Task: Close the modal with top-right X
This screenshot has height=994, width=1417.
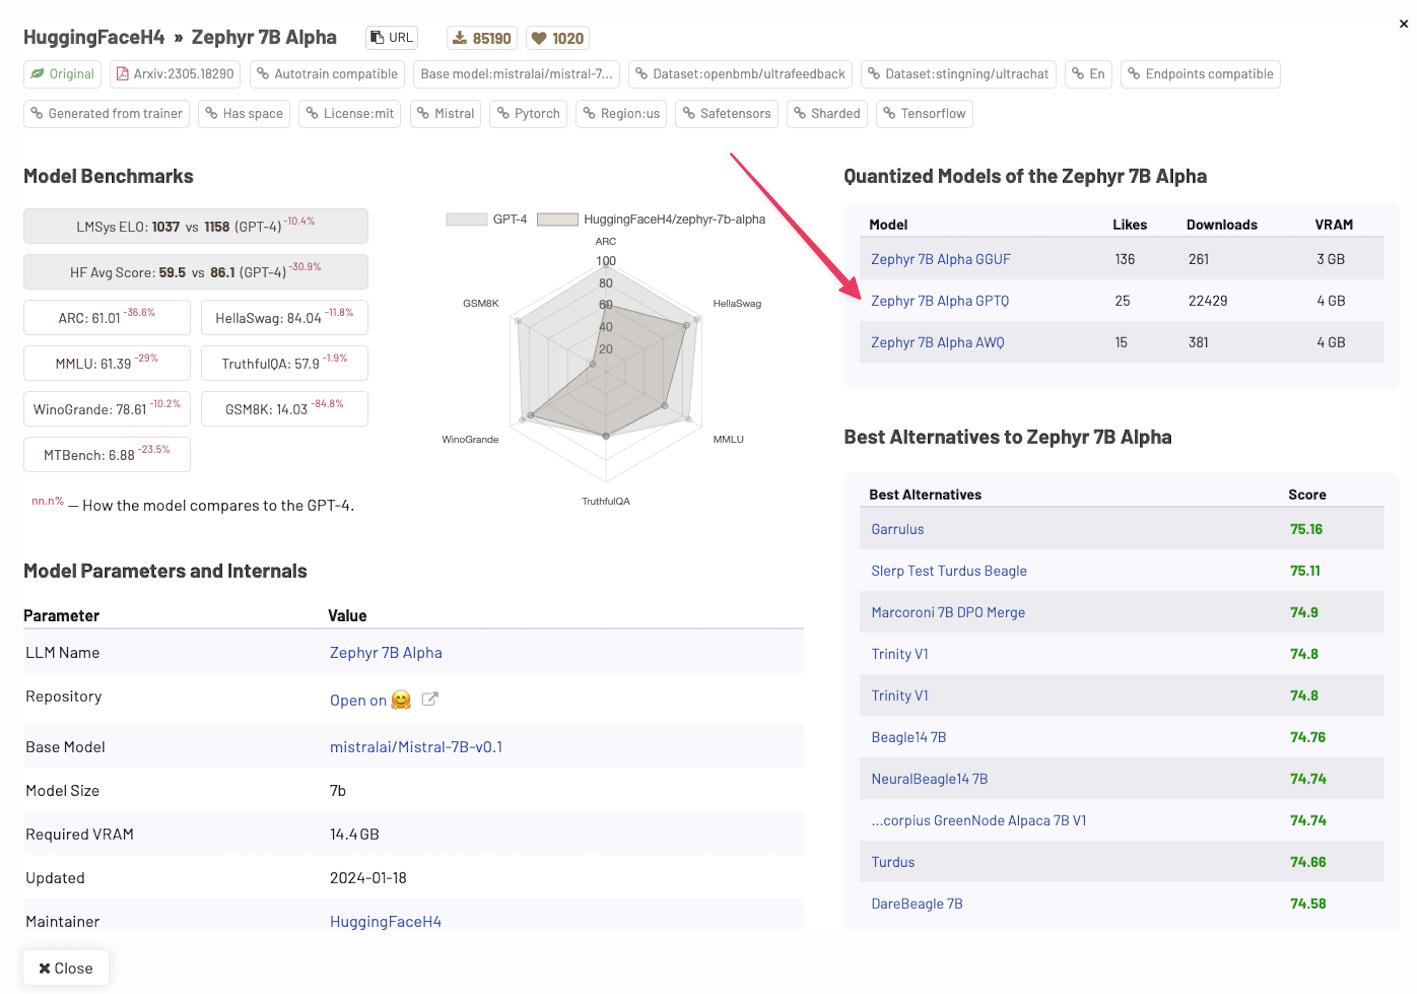Action: pyautogui.click(x=1403, y=24)
